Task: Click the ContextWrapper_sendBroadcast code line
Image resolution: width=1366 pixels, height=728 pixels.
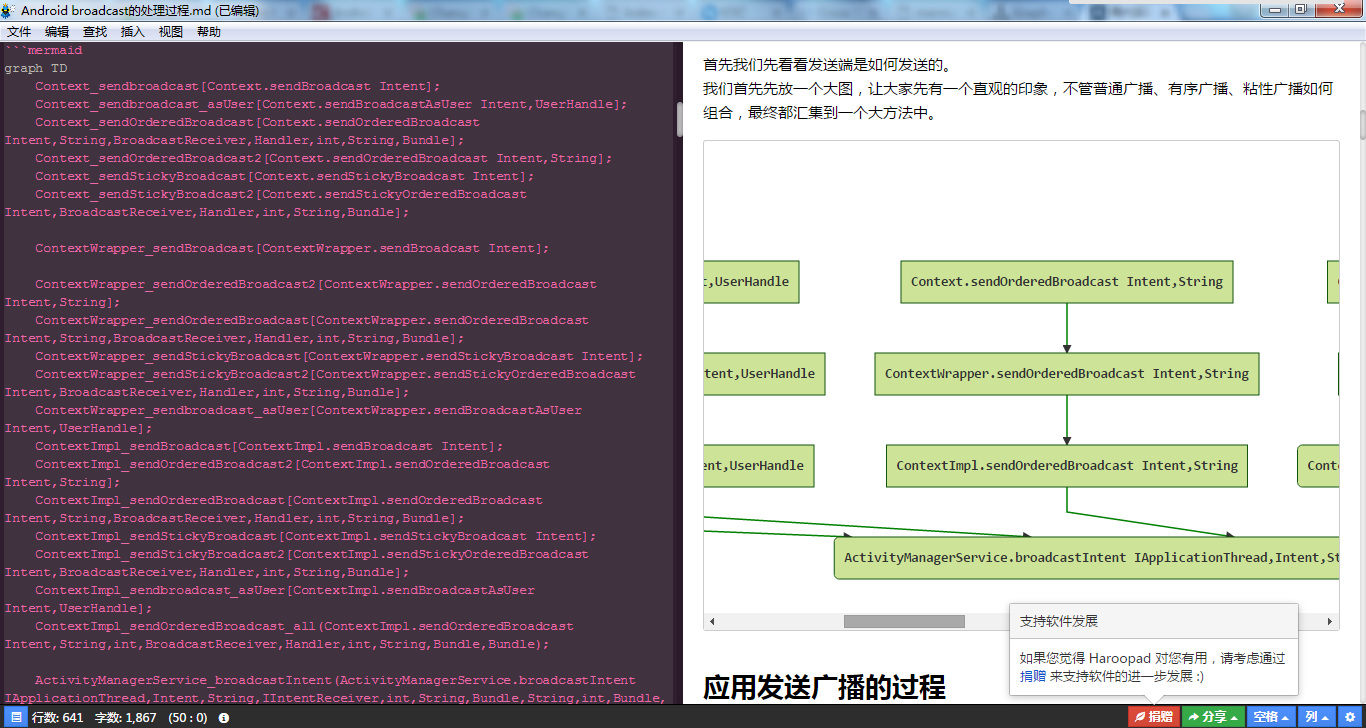Action: tap(292, 248)
